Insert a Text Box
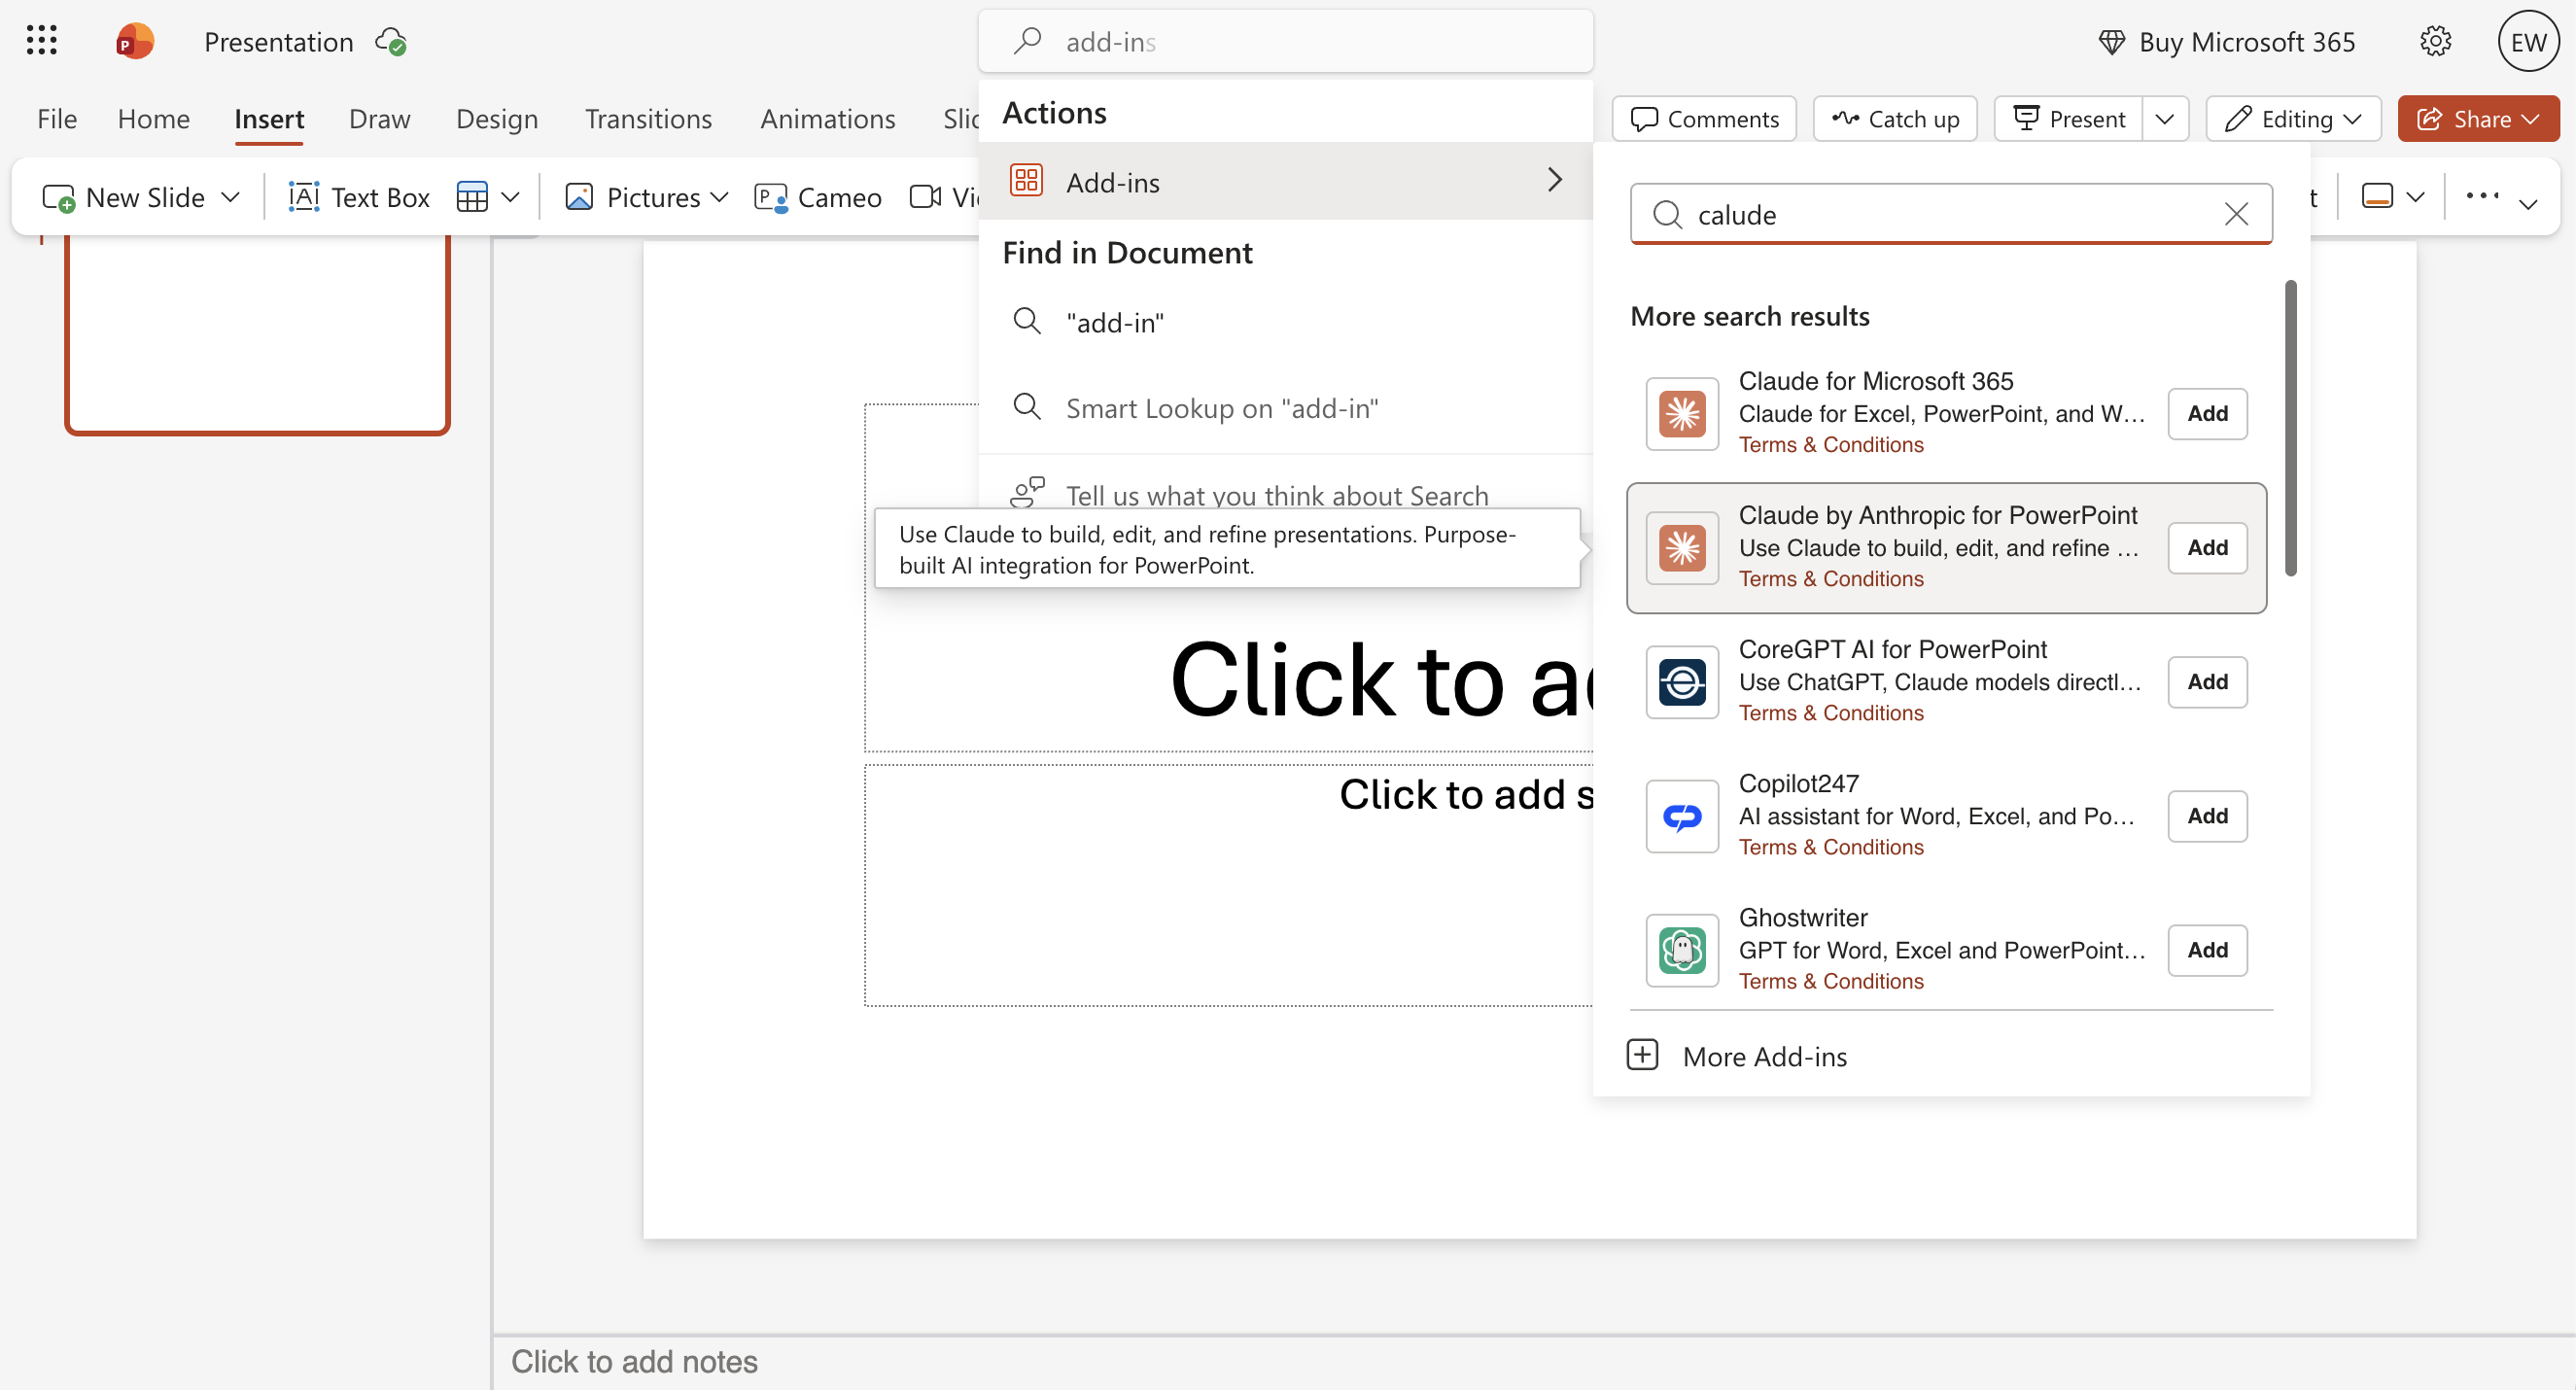2576x1390 pixels. point(359,197)
